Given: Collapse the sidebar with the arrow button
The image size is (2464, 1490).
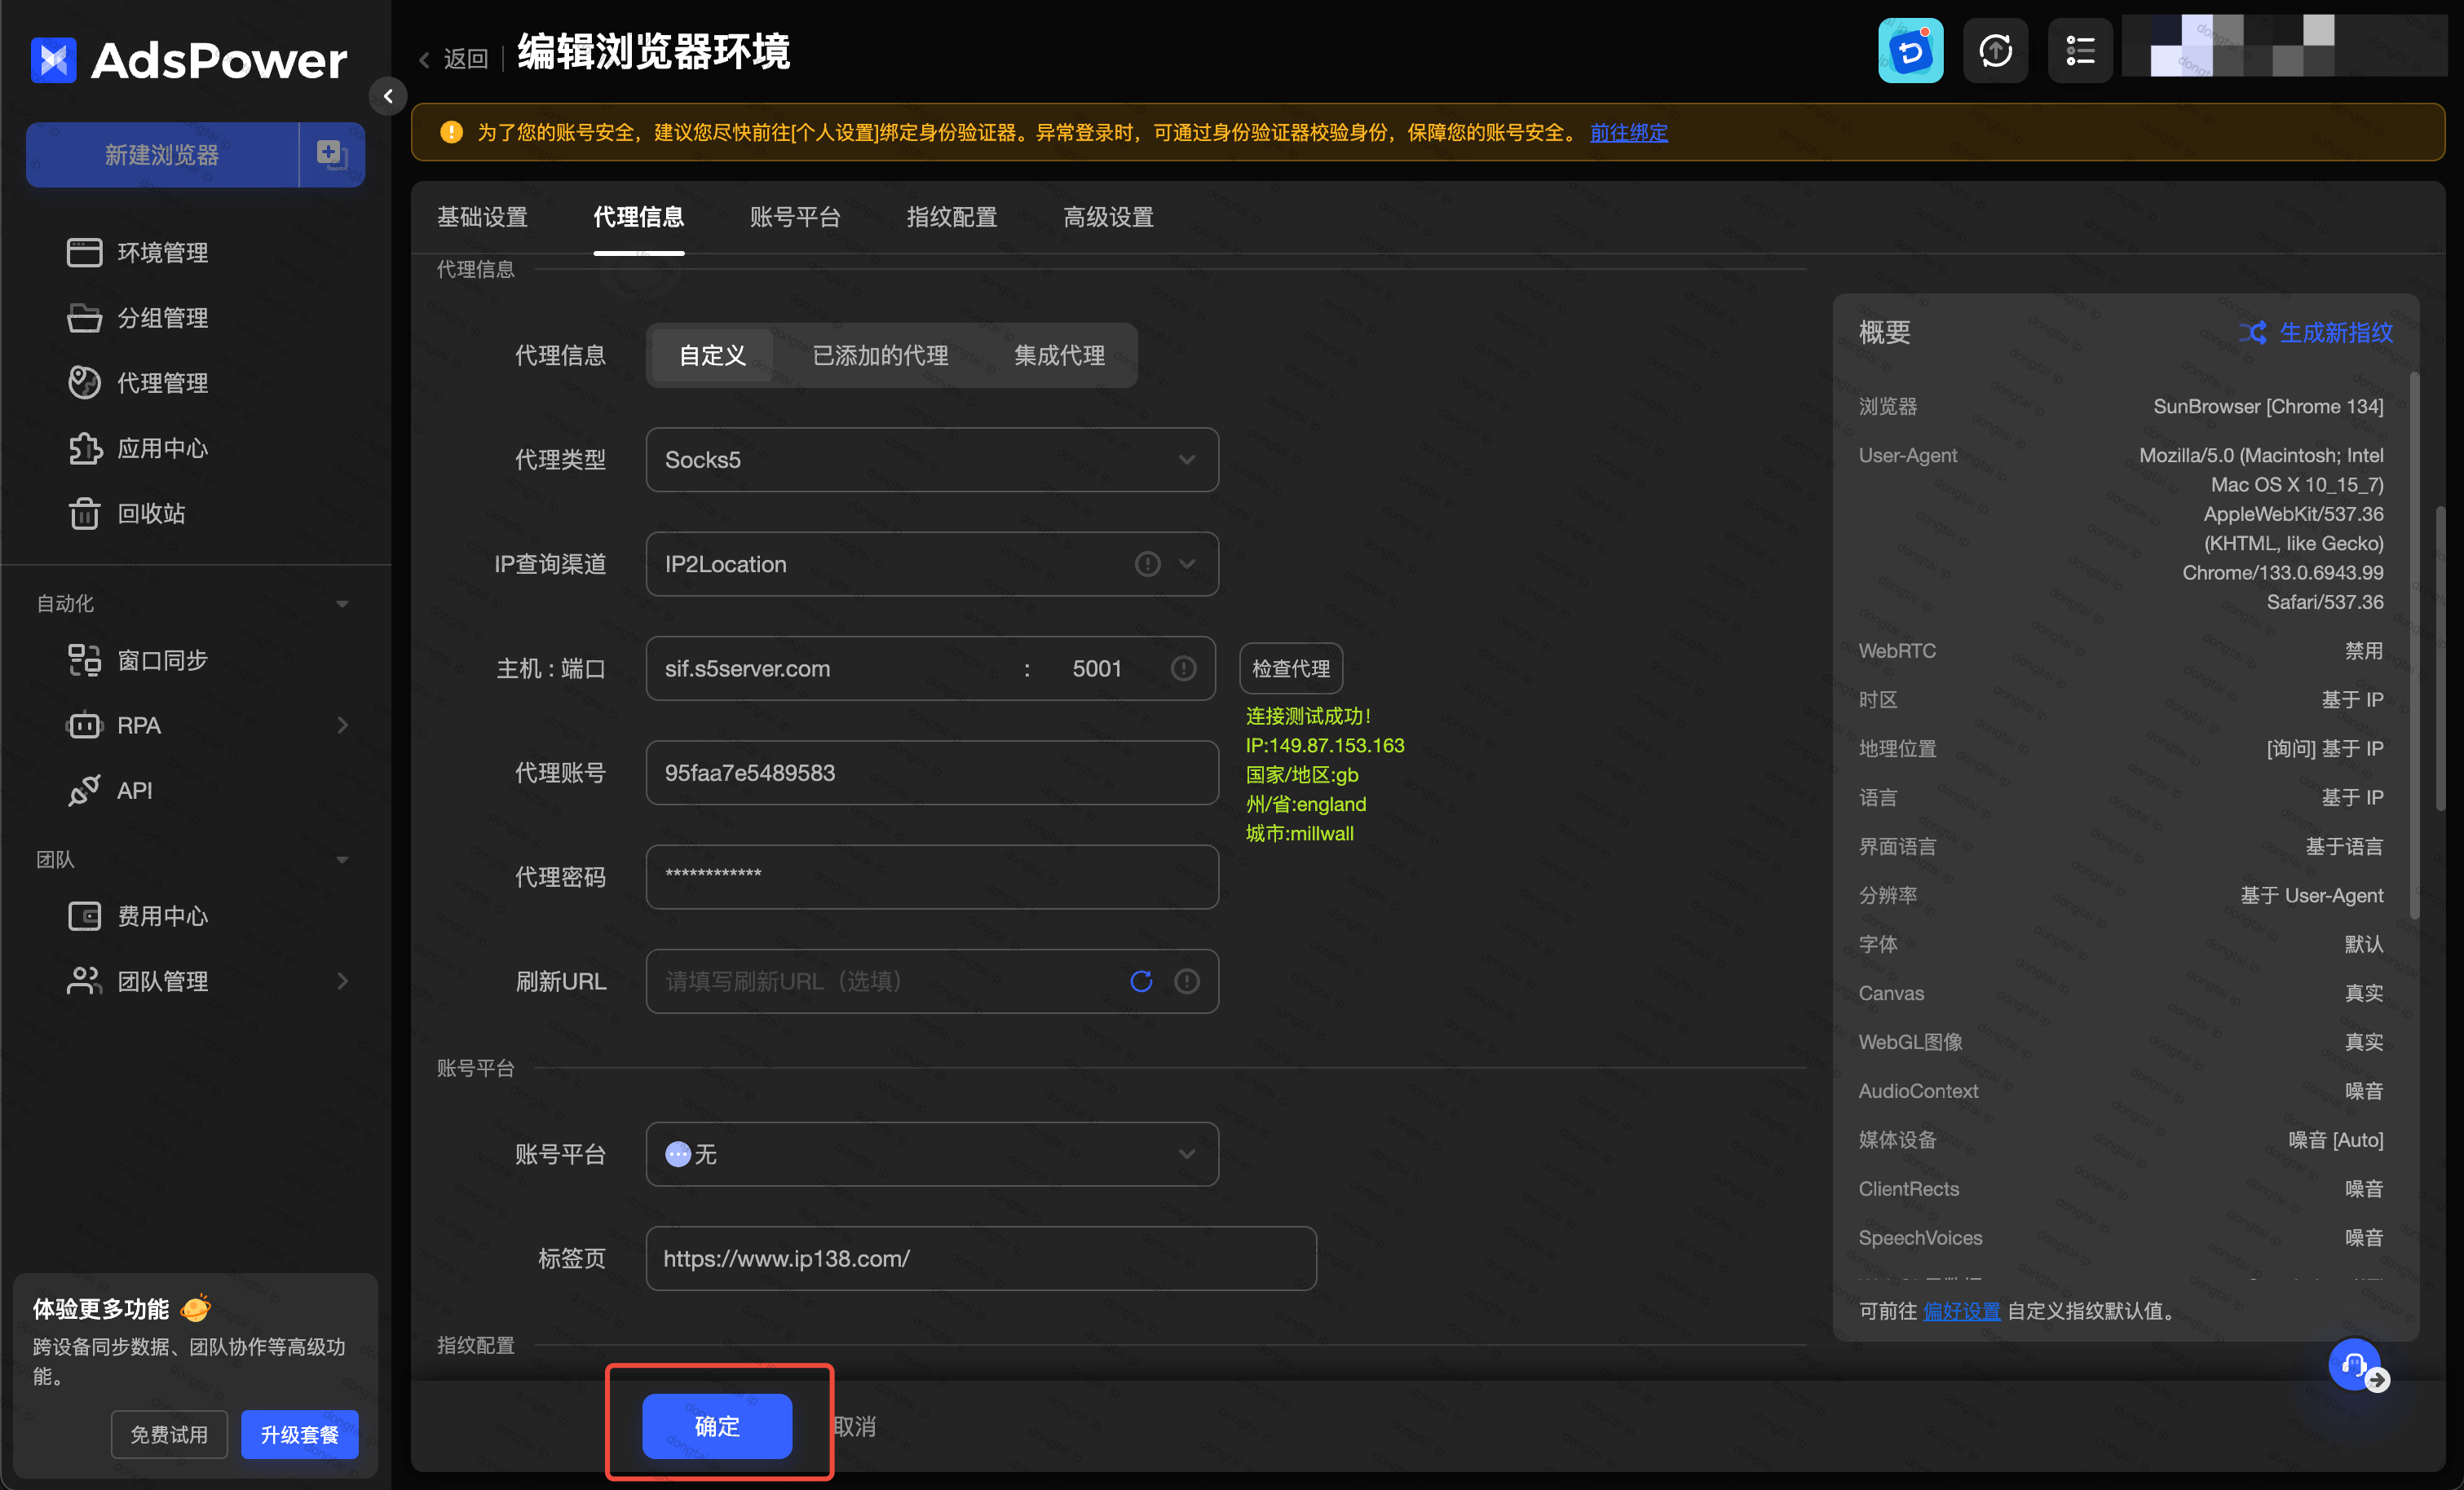Looking at the screenshot, I should point(388,96).
